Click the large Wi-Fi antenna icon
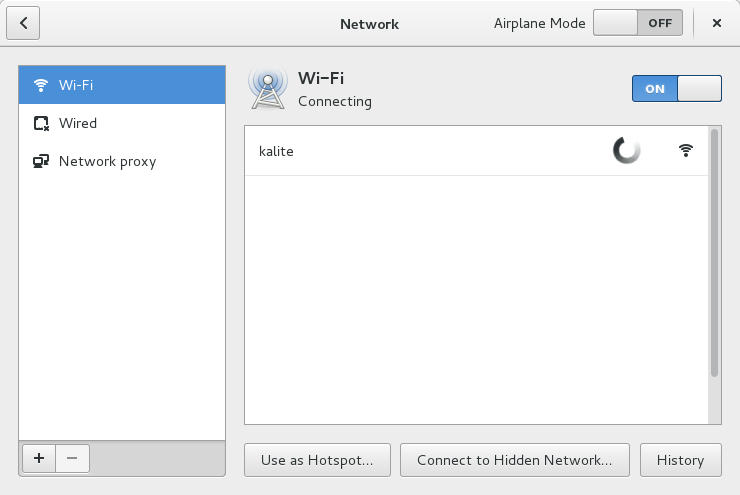Viewport: 740px width, 495px height. click(x=267, y=89)
